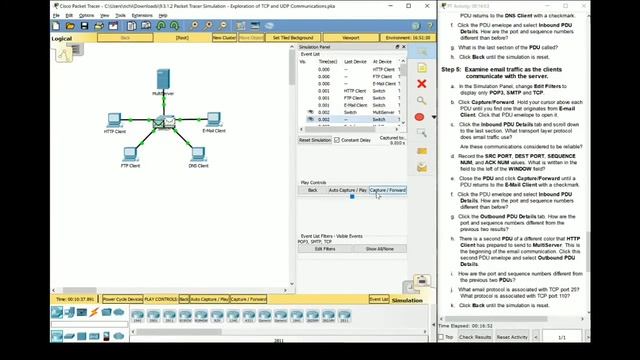Print using the printer toolbar icon
Viewport: 640px width, 360px height.
99,26
